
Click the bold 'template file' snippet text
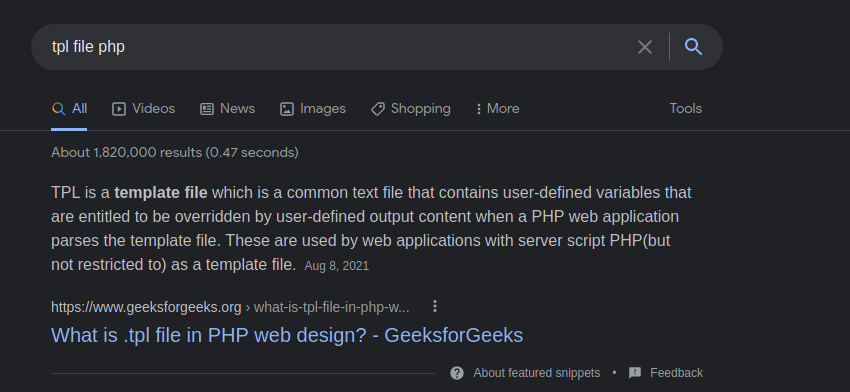160,193
